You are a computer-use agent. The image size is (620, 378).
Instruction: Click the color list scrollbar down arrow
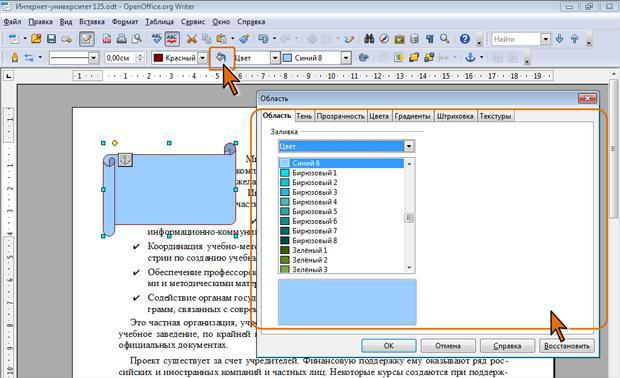409,268
